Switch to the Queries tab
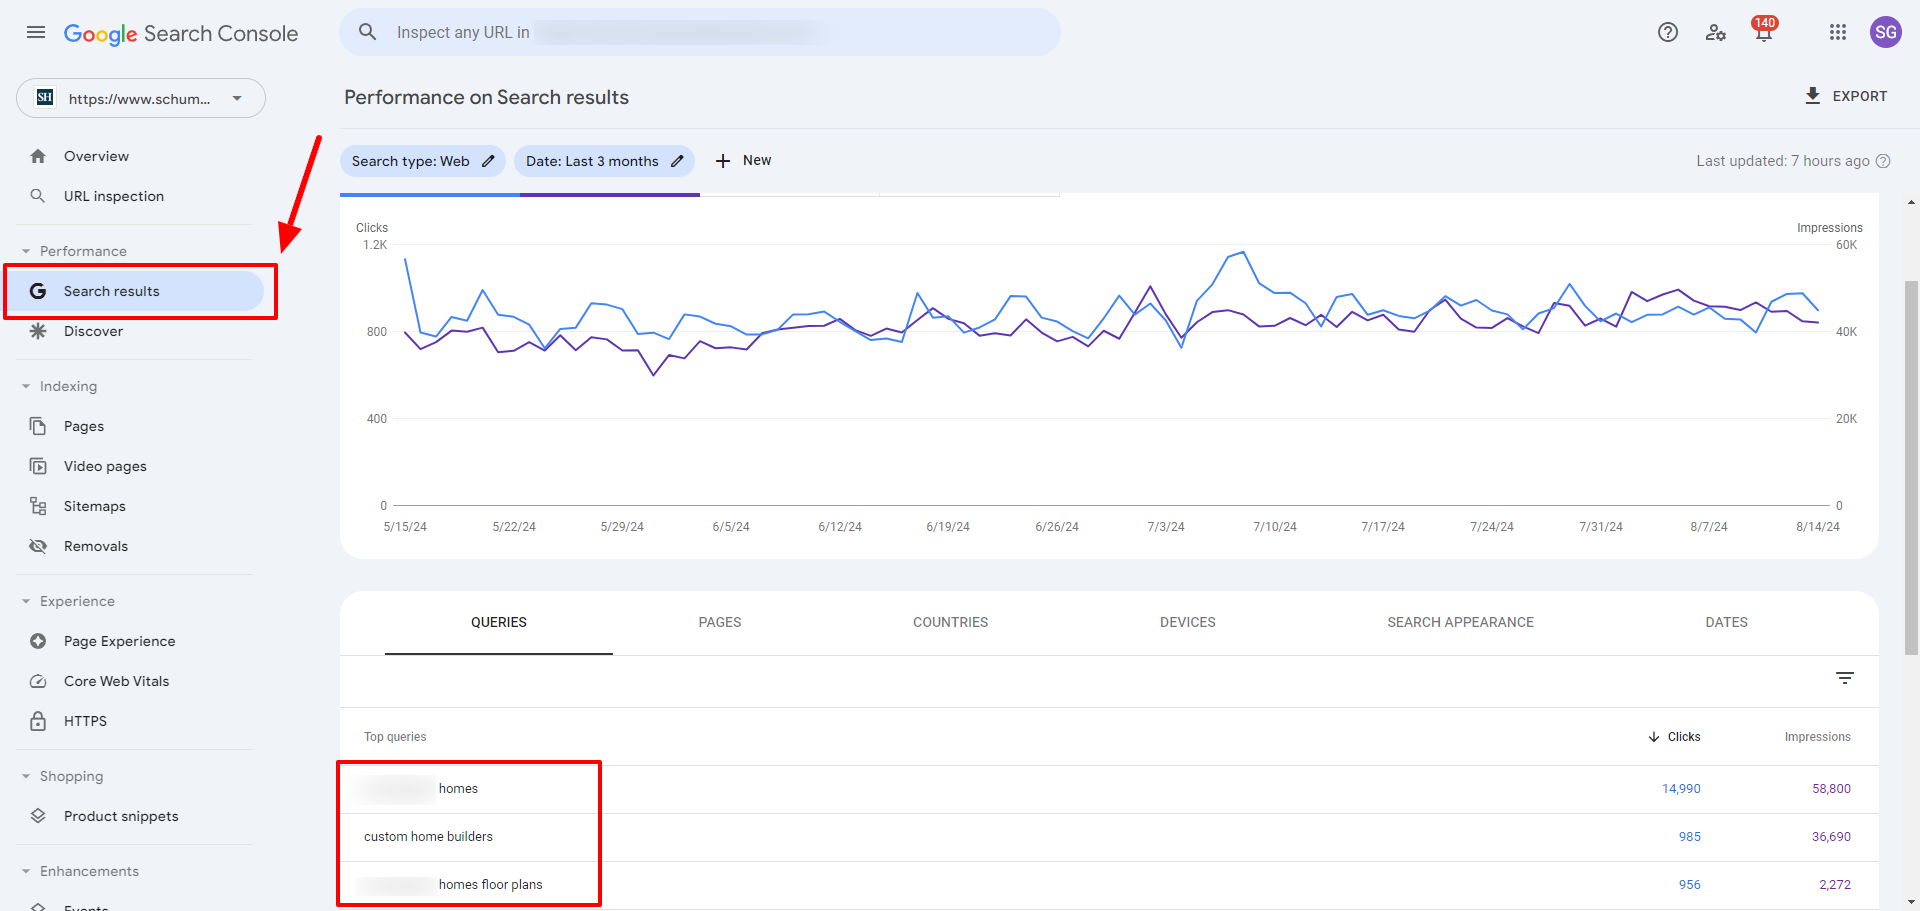This screenshot has width=1920, height=911. 499,622
